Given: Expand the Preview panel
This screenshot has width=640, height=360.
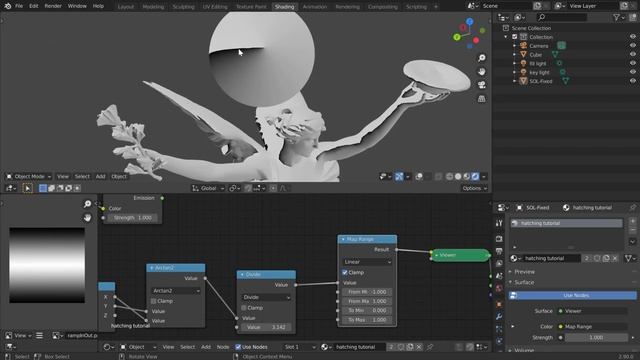Looking at the screenshot, I should pyautogui.click(x=524, y=272).
